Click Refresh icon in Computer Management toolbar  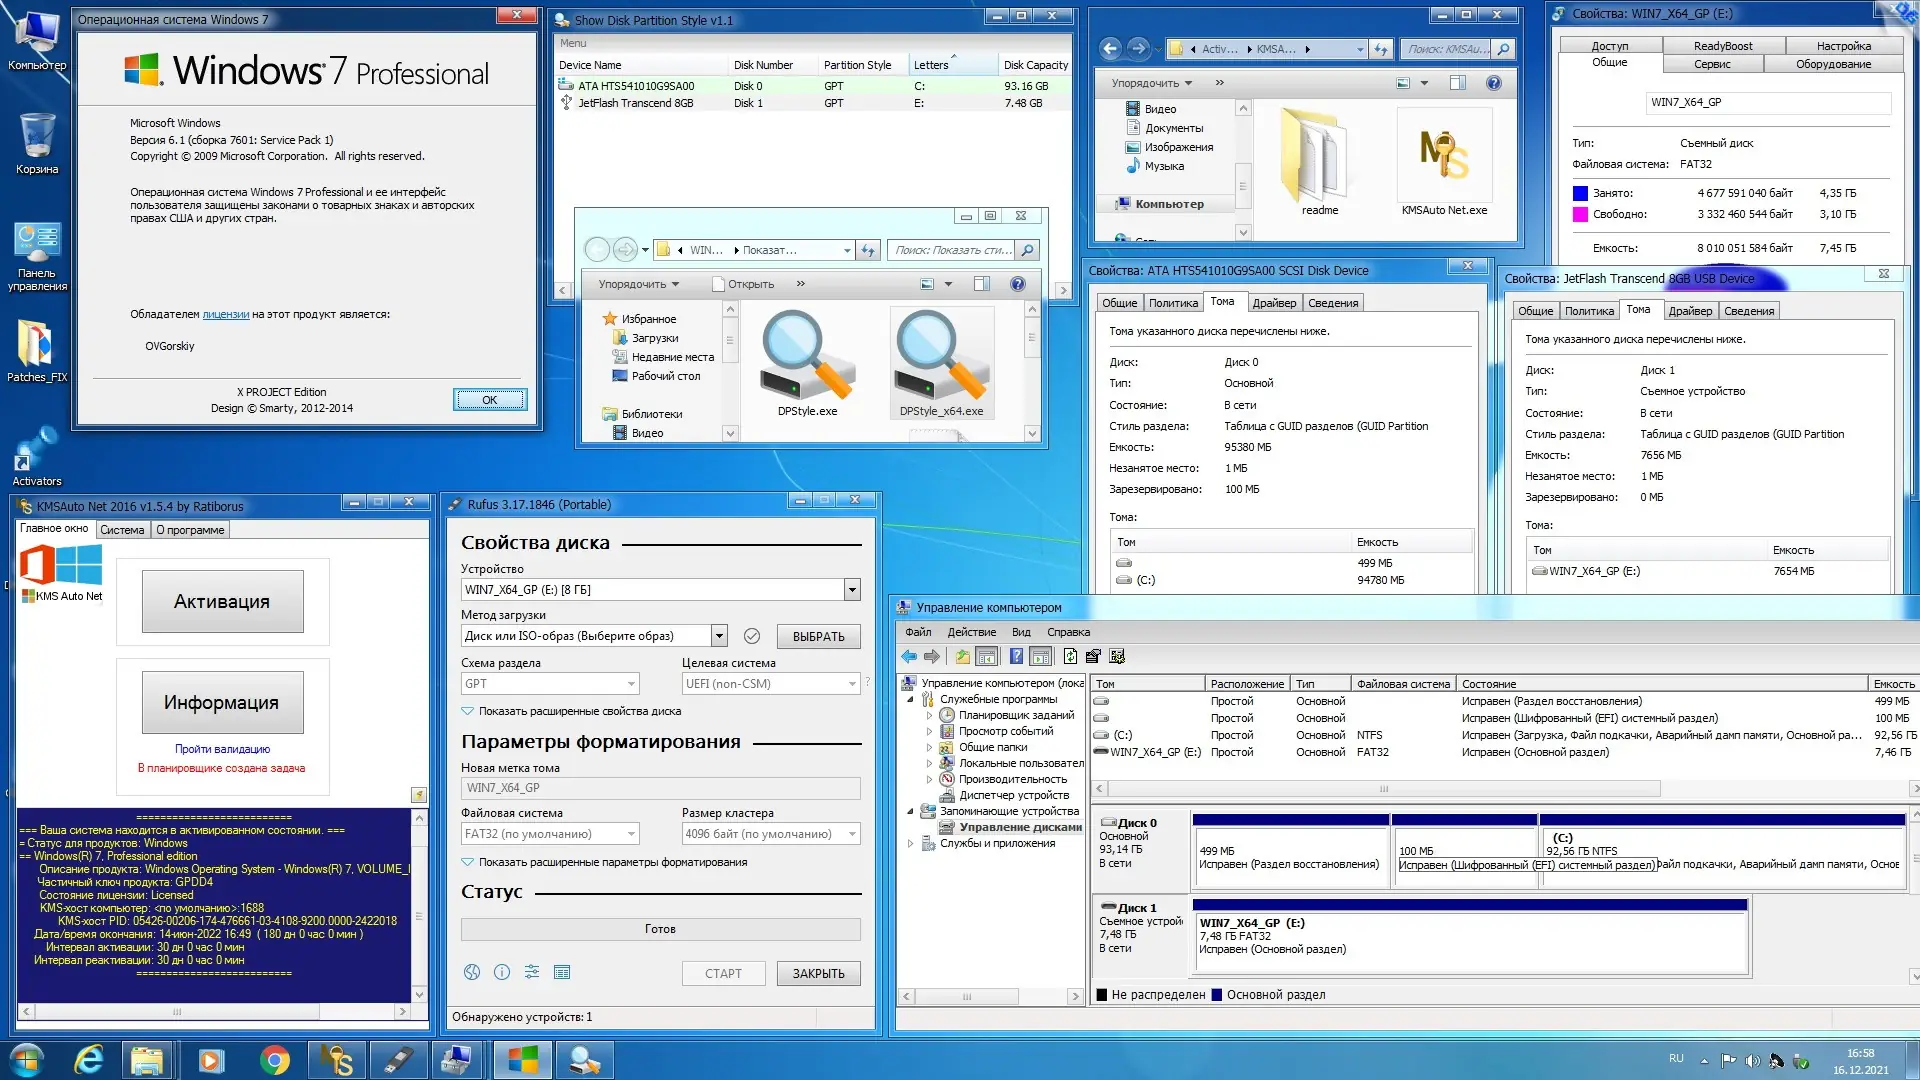[x=1070, y=656]
